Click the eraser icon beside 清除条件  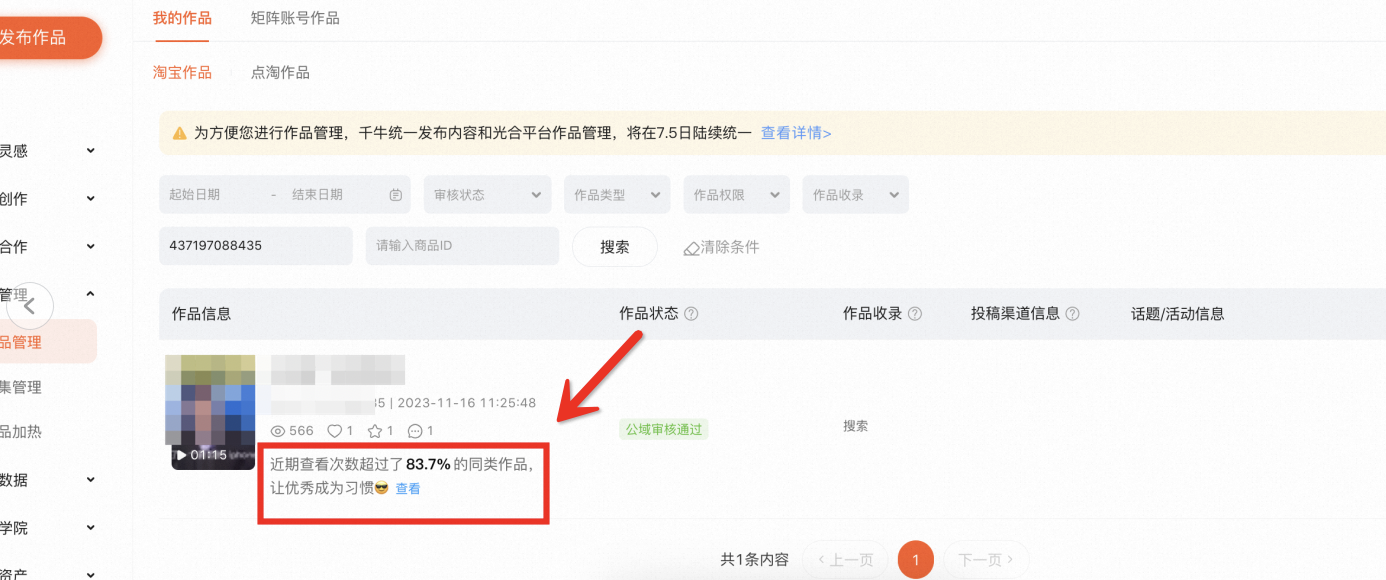[691, 248]
